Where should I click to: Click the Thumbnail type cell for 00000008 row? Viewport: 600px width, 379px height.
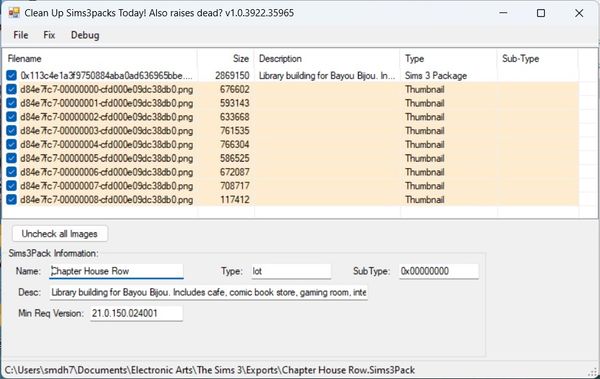point(425,199)
